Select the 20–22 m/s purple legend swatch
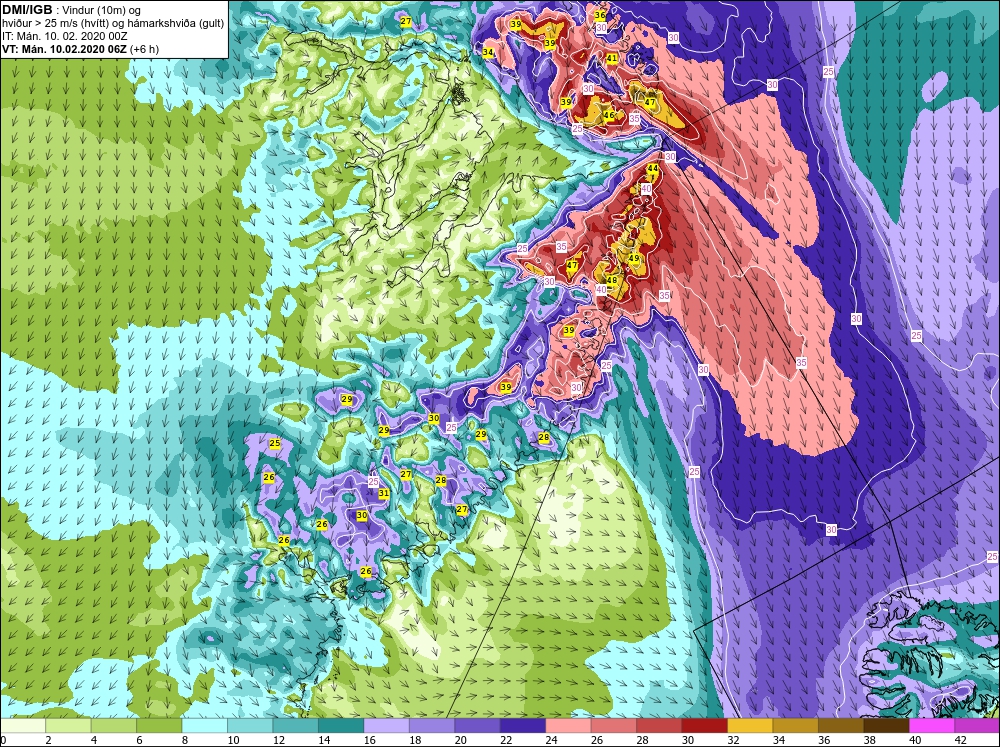 point(477,726)
